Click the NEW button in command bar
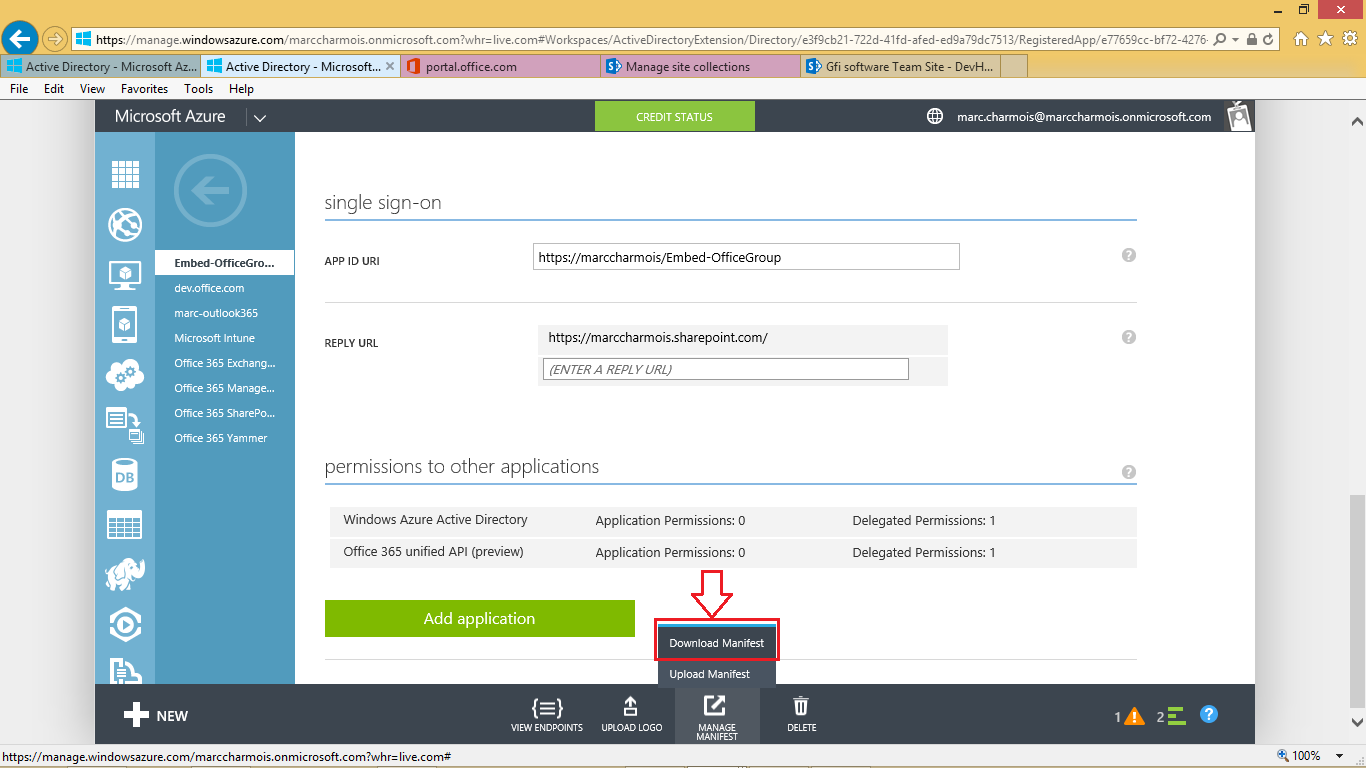1366x768 pixels. [x=156, y=715]
